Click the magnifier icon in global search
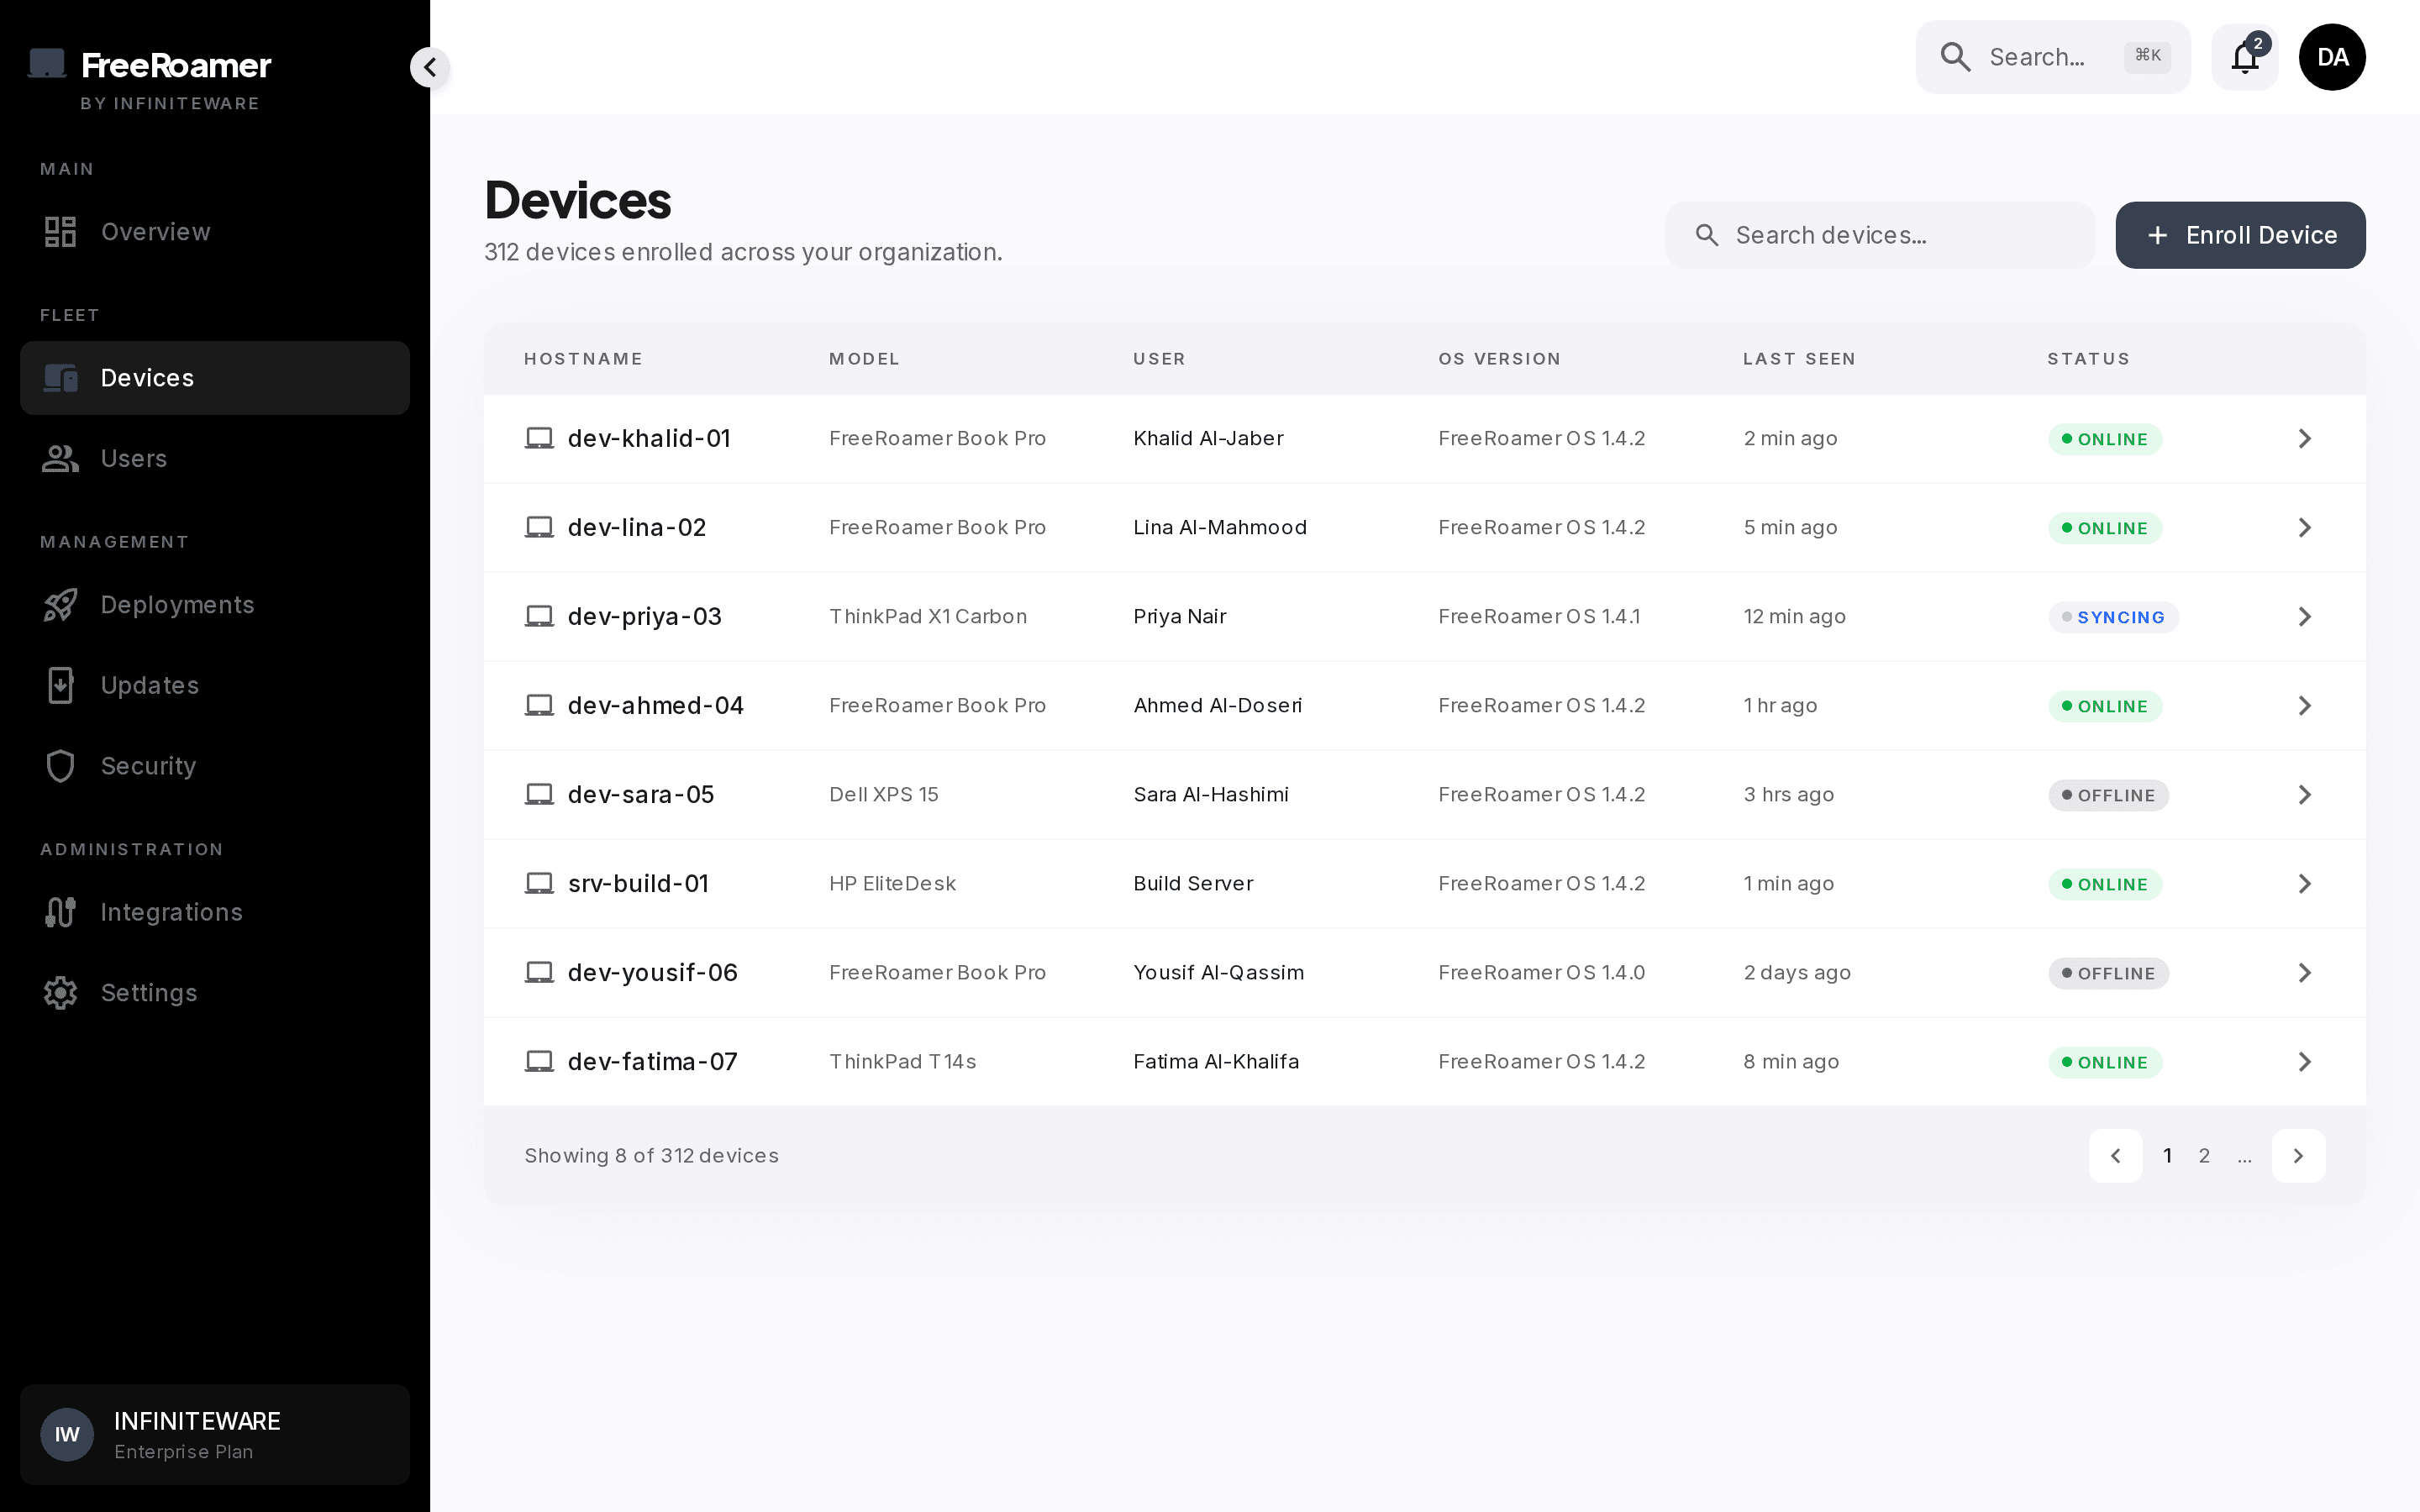The height and width of the screenshot is (1512, 2420). pyautogui.click(x=1955, y=57)
